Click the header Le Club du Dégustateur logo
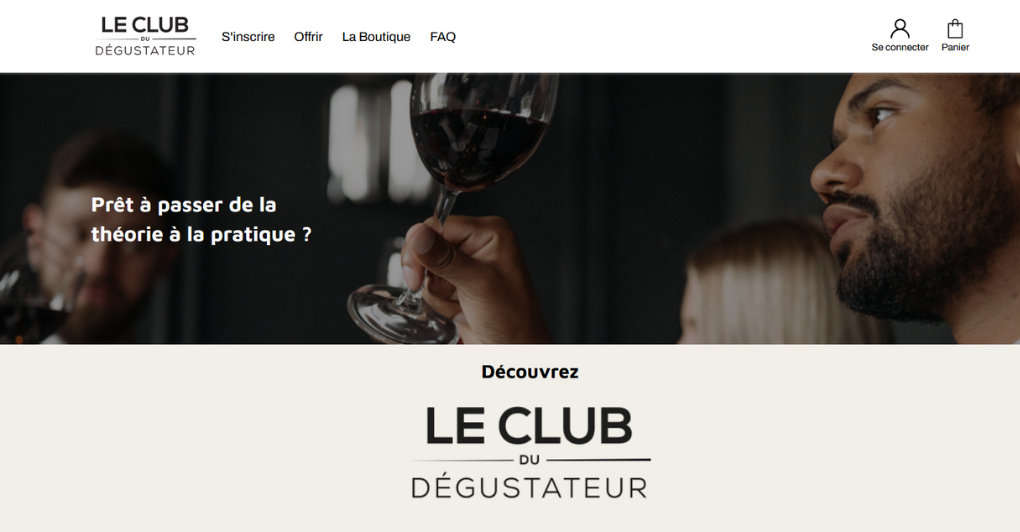Viewport: 1020px width, 532px height. point(145,36)
